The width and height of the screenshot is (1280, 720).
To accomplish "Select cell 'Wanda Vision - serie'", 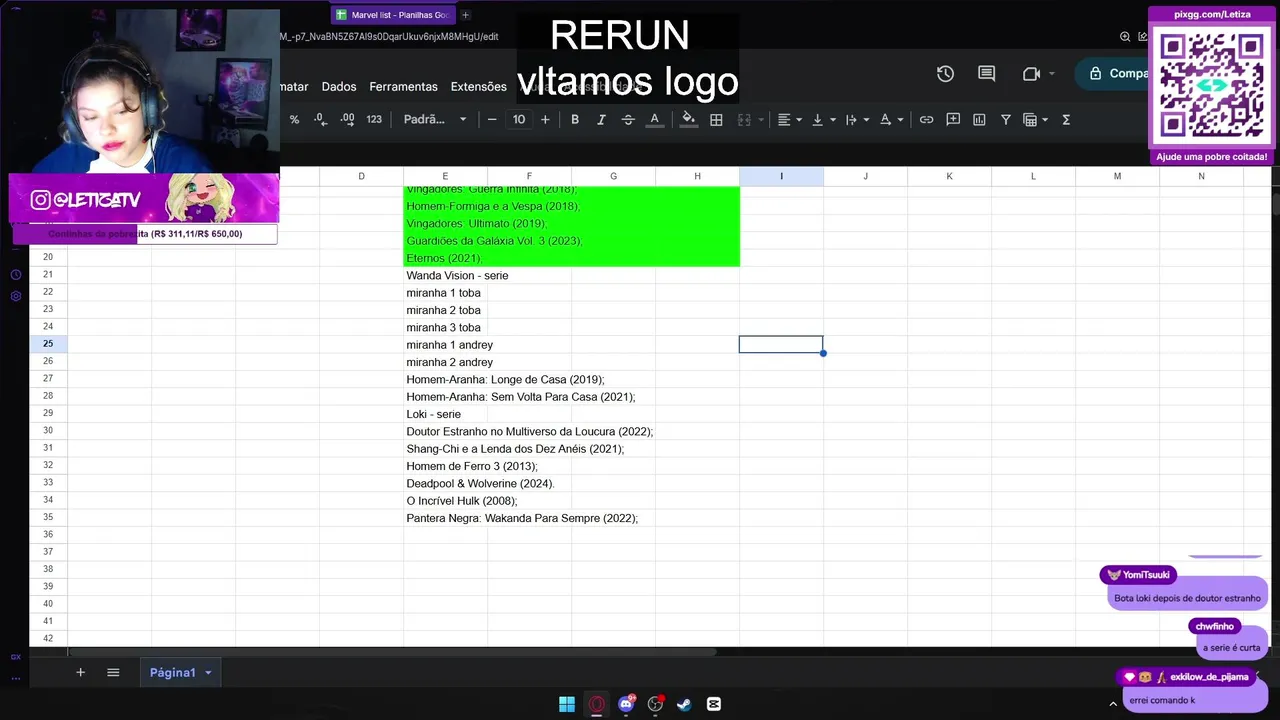I will point(457,275).
